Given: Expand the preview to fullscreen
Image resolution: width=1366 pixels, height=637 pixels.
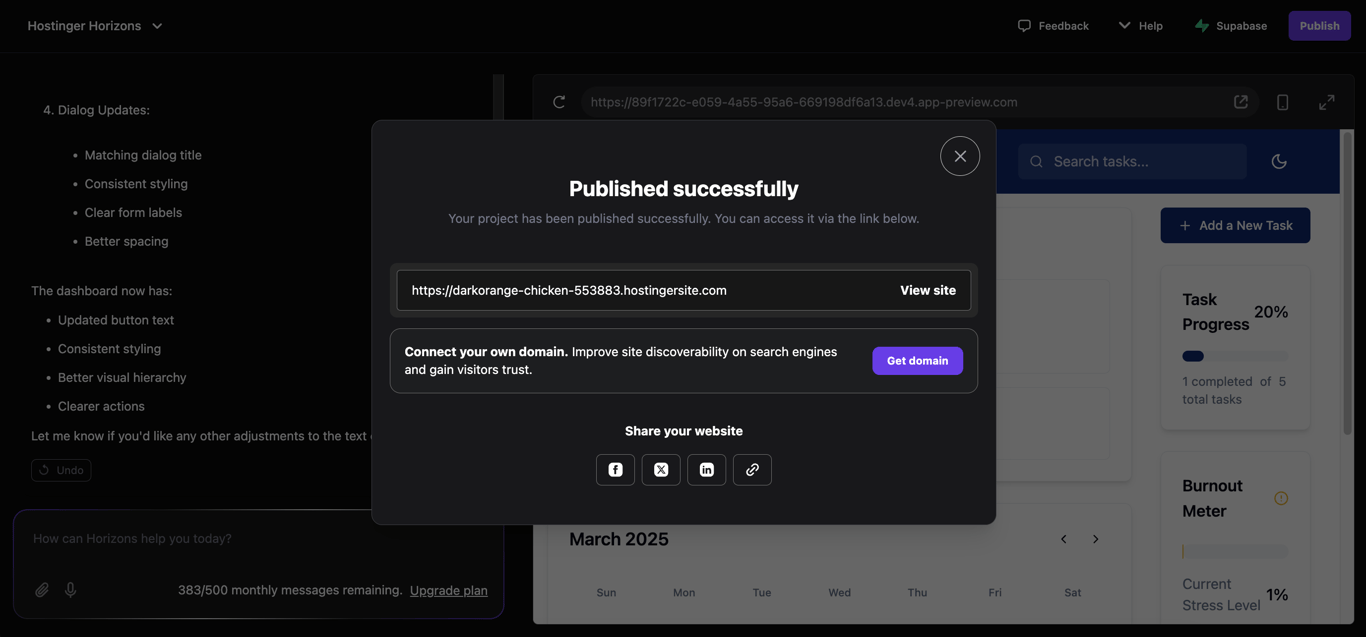Looking at the screenshot, I should coord(1326,101).
